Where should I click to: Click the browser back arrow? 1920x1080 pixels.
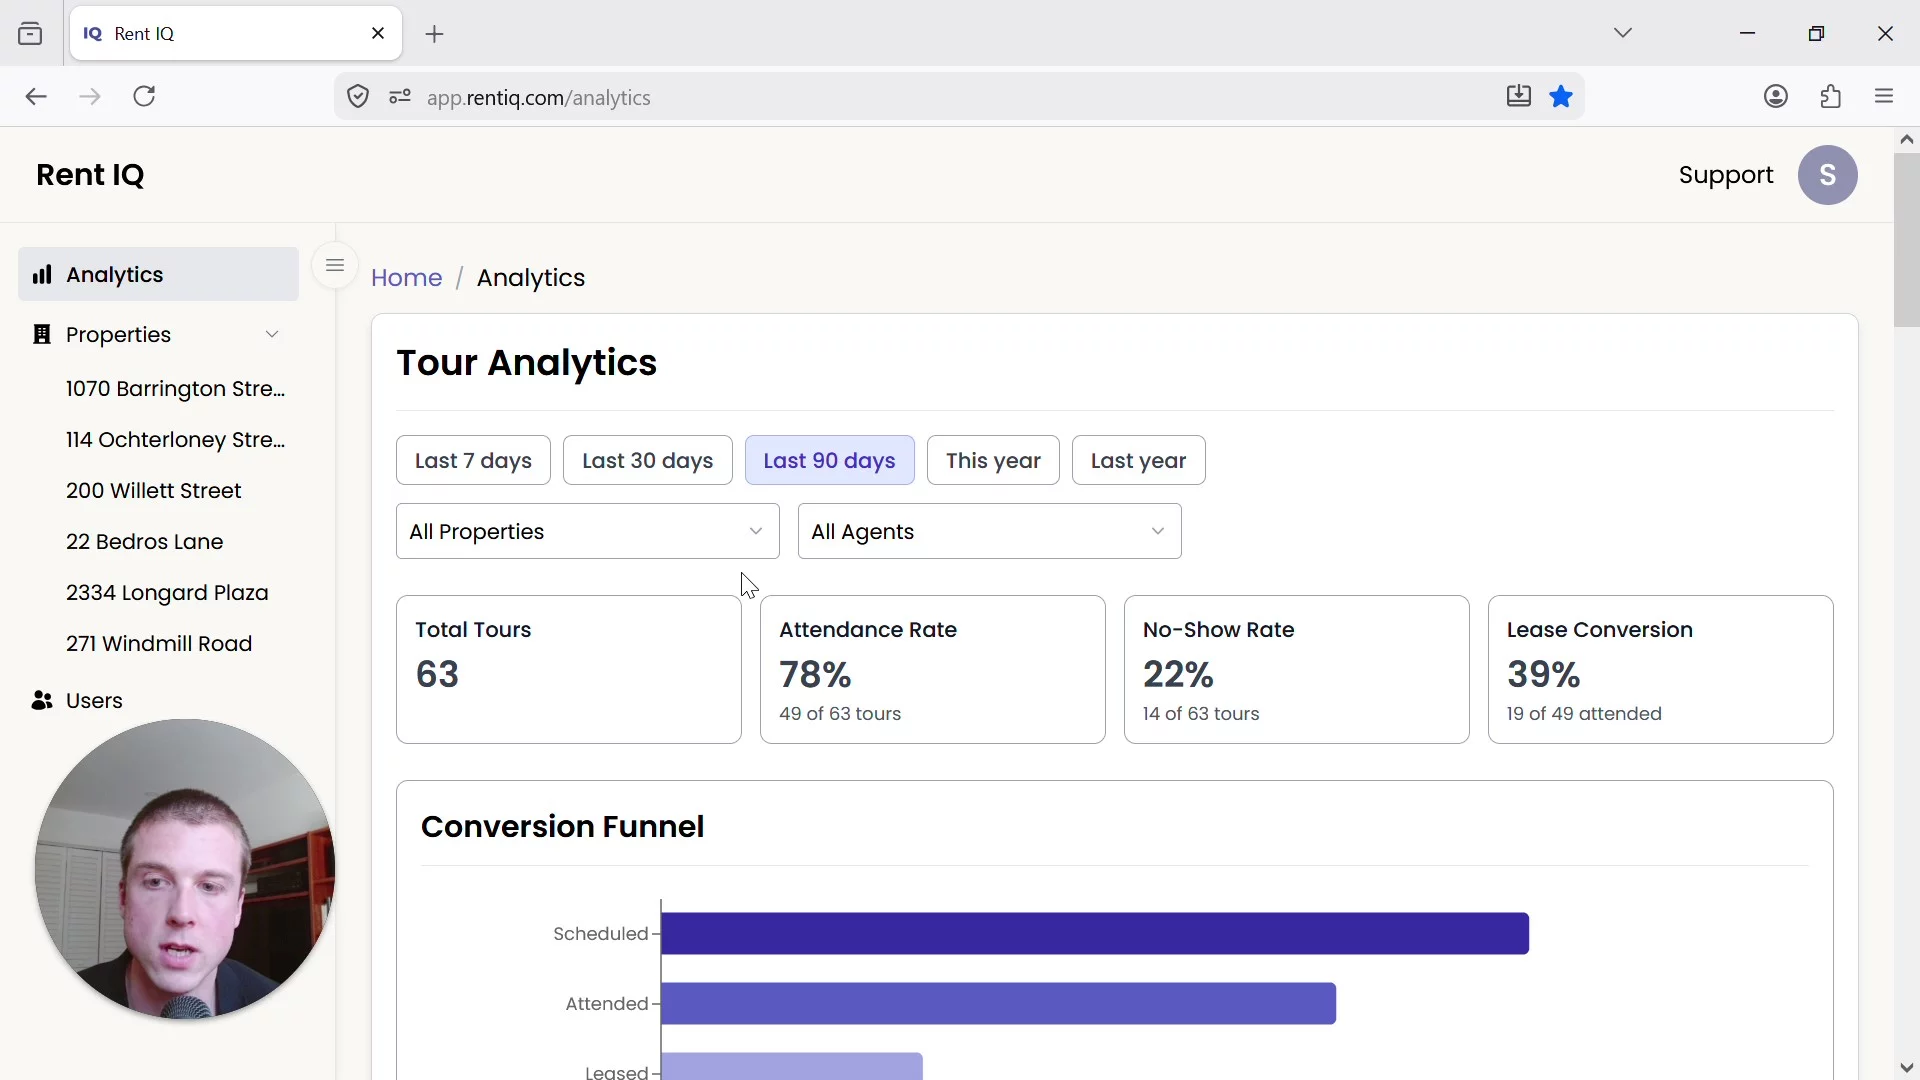36,97
